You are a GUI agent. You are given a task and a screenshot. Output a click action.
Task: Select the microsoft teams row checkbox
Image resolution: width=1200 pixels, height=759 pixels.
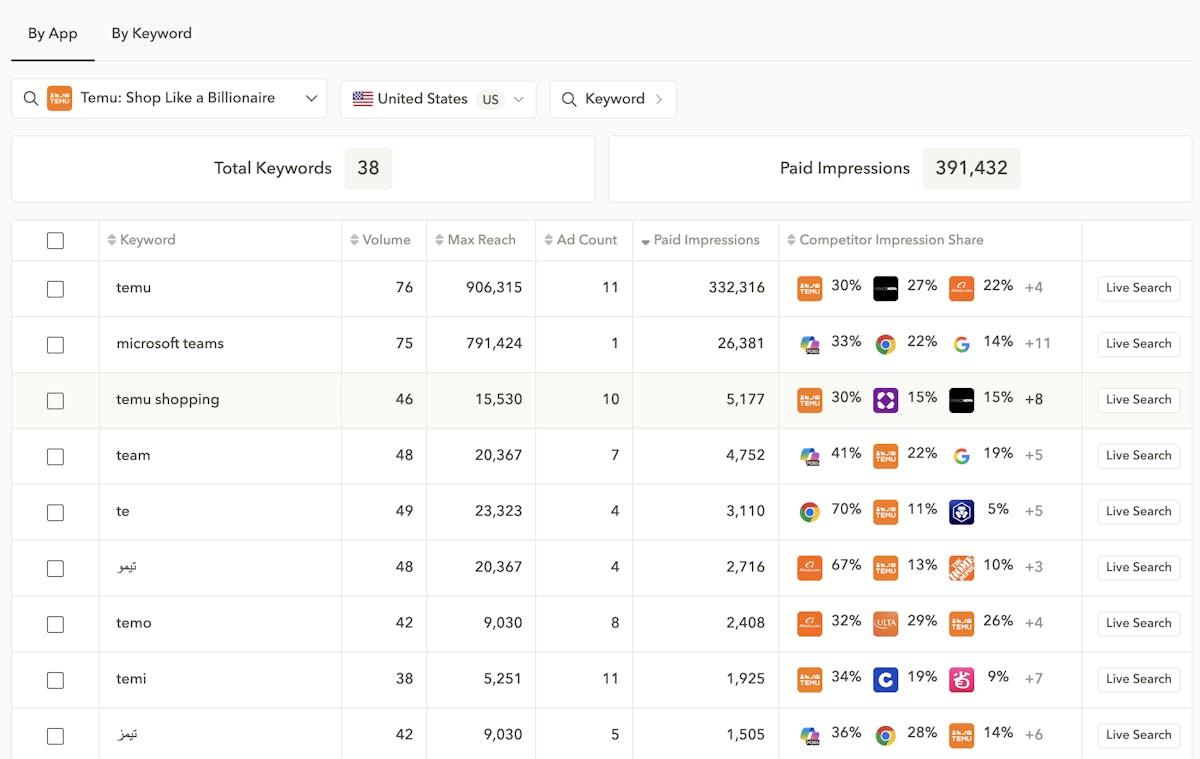55,345
